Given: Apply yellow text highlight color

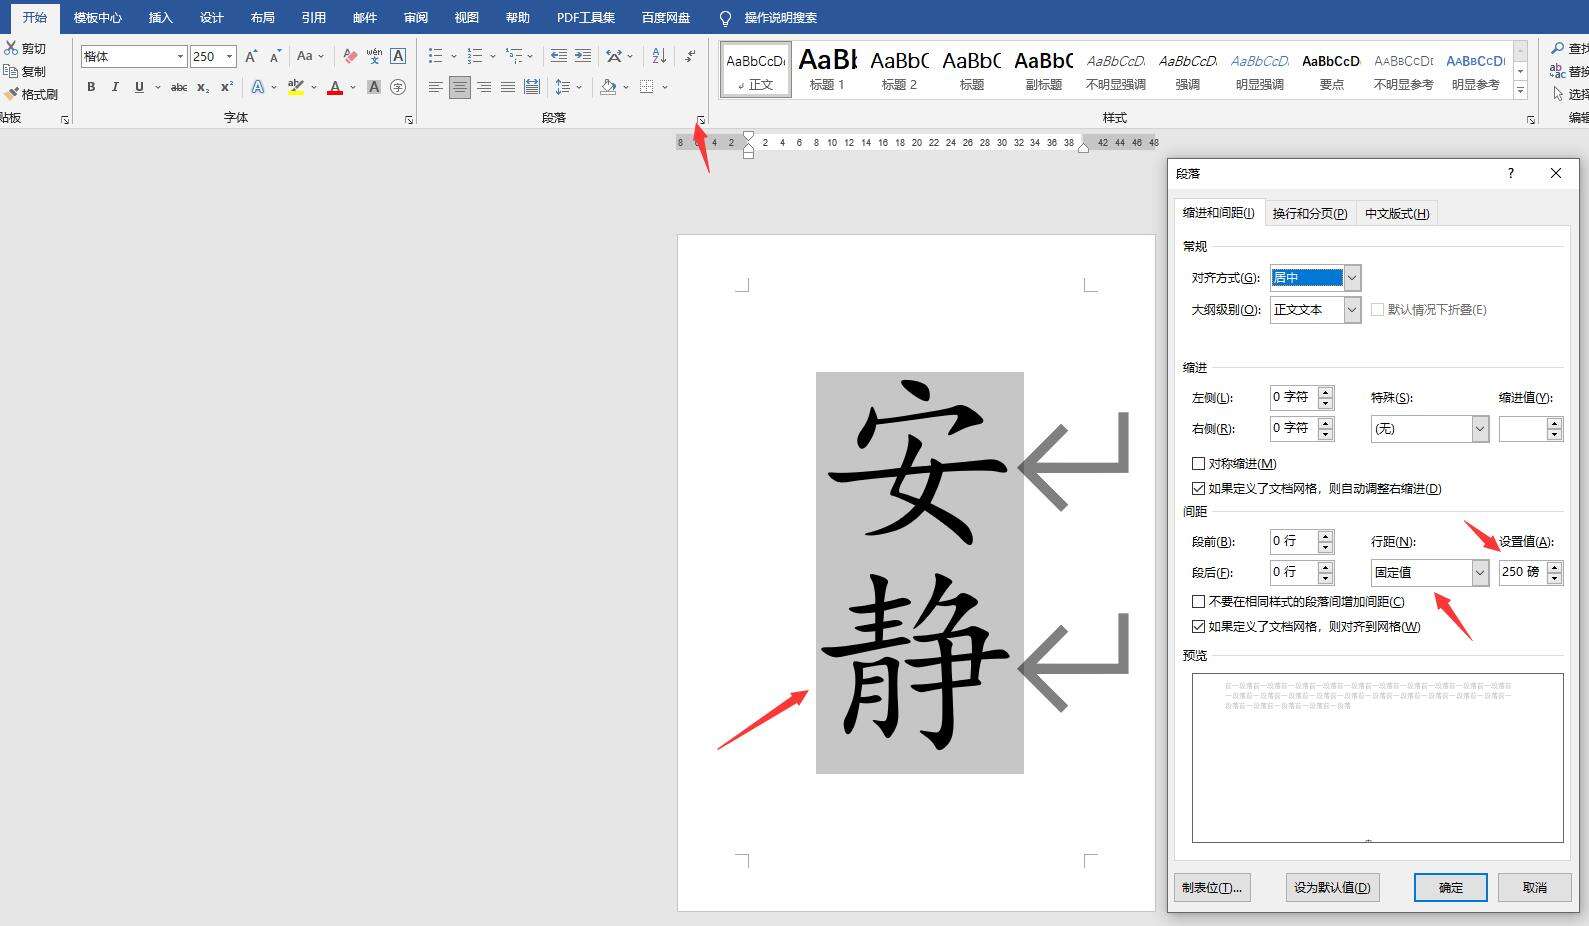Looking at the screenshot, I should tap(295, 87).
